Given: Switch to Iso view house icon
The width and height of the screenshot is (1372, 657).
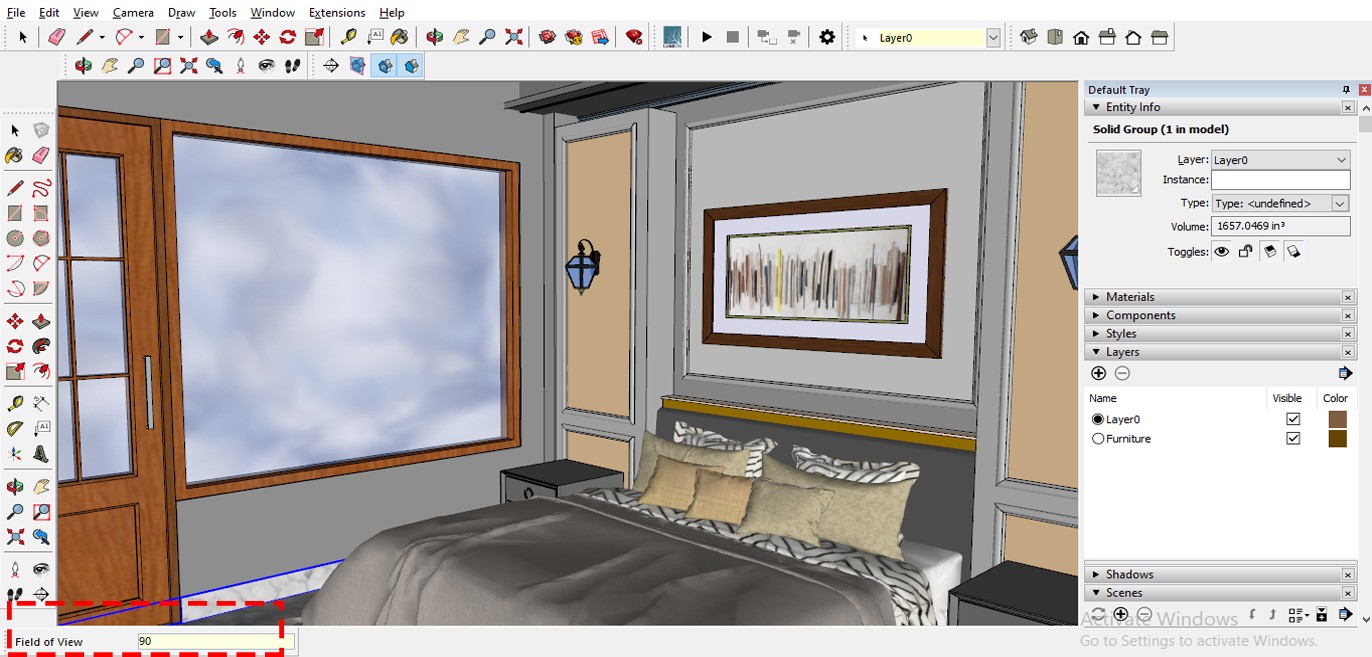Looking at the screenshot, I should [1029, 37].
